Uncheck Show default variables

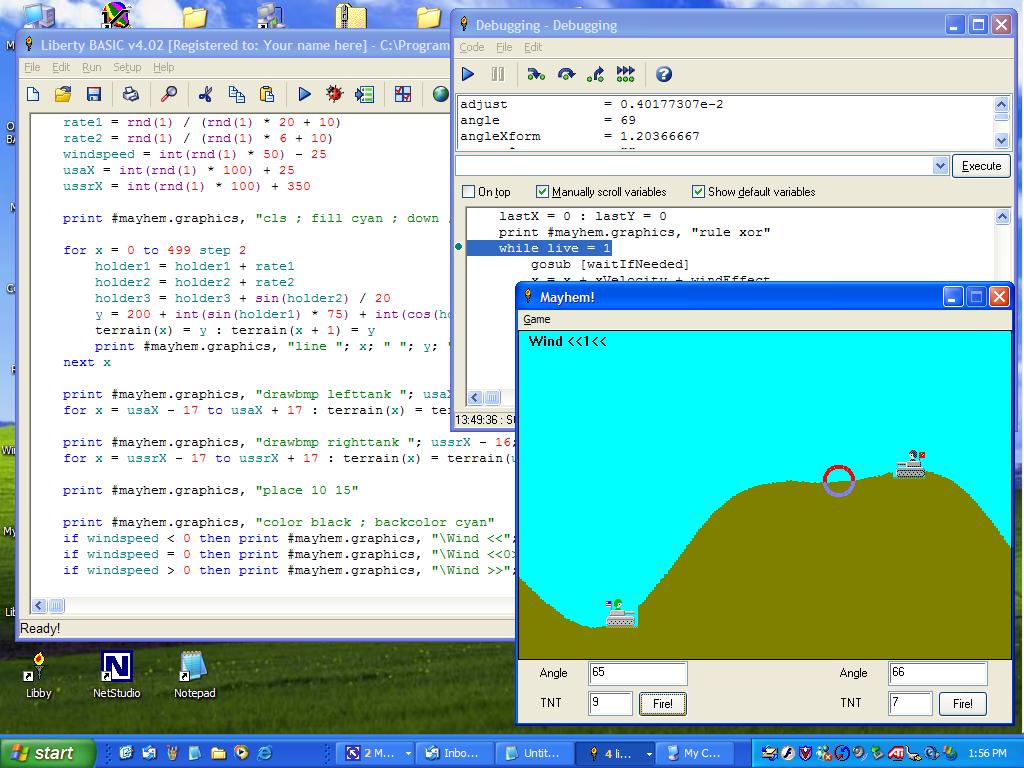coord(697,191)
